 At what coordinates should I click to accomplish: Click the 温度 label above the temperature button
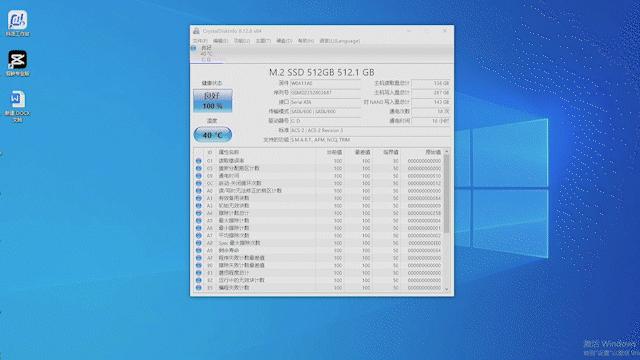click(212, 121)
